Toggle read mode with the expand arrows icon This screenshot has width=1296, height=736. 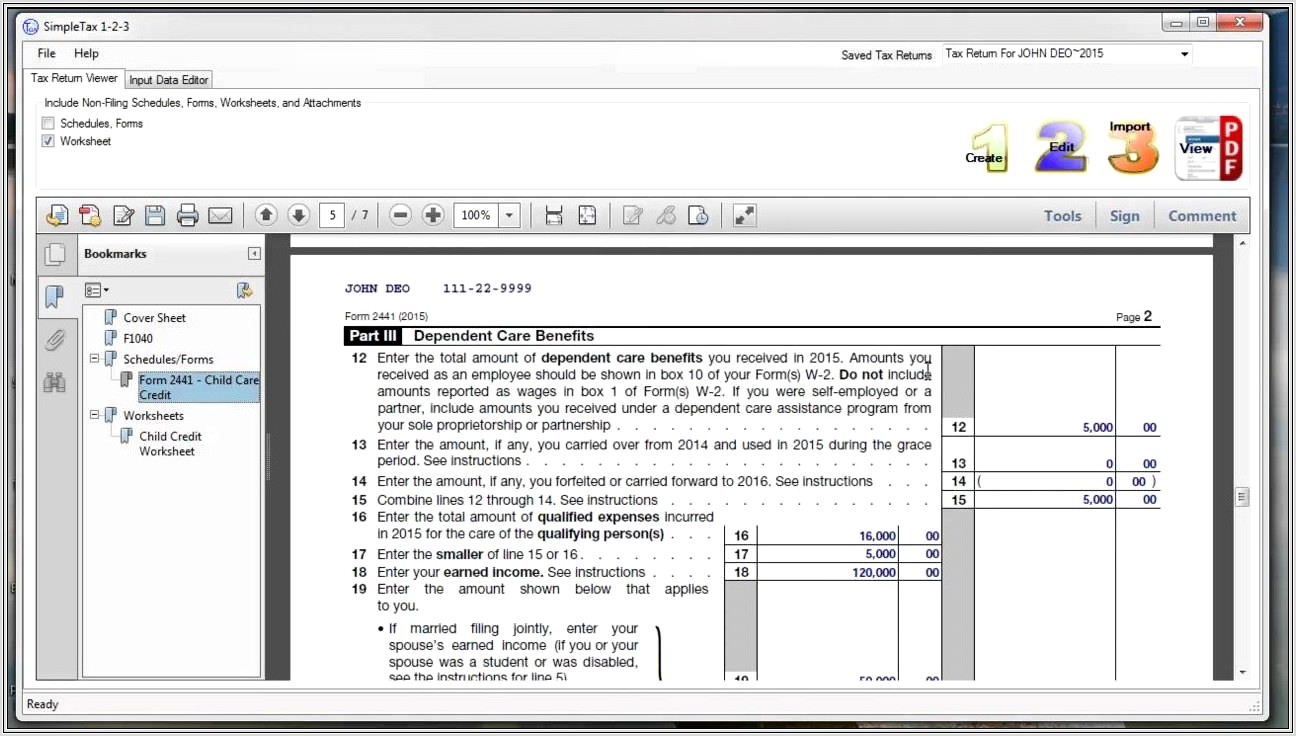pyautogui.click(x=744, y=215)
